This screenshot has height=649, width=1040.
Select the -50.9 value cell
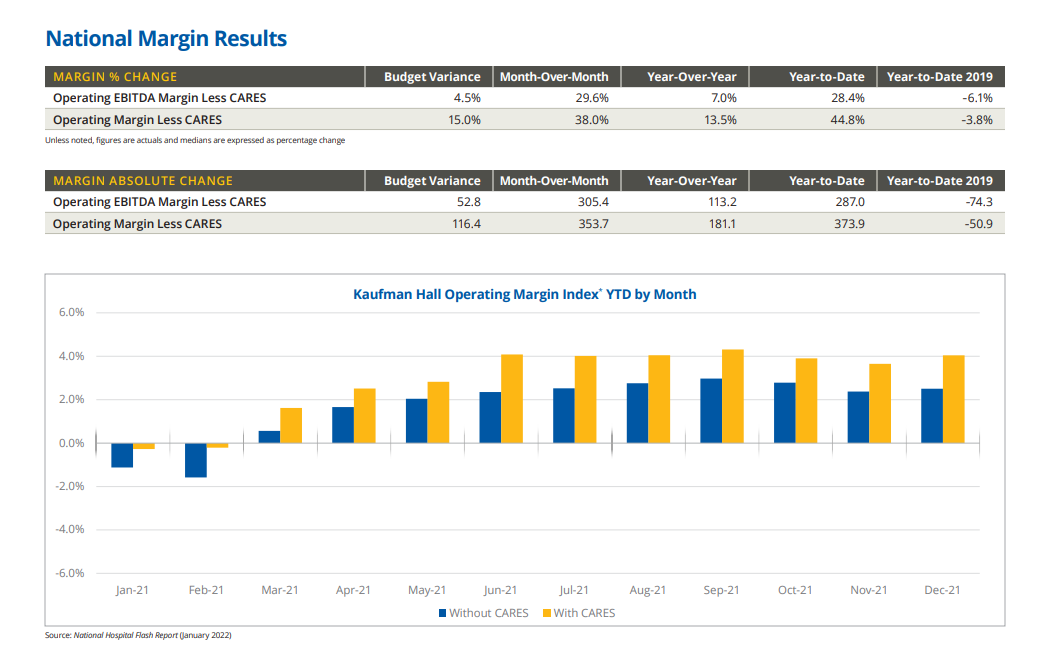(x=978, y=224)
